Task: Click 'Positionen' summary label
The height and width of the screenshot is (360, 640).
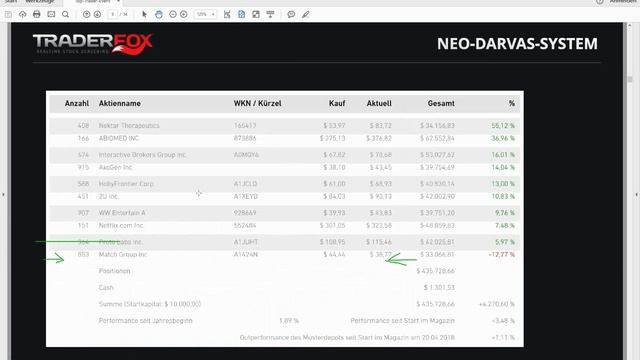Action: click(114, 271)
